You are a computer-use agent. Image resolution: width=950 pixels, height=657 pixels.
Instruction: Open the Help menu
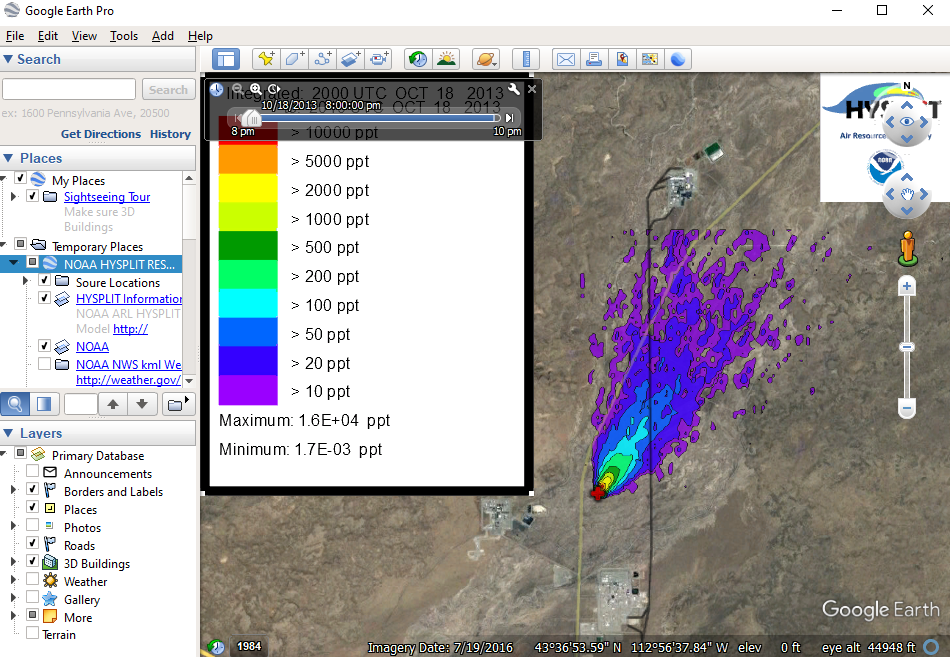(201, 36)
